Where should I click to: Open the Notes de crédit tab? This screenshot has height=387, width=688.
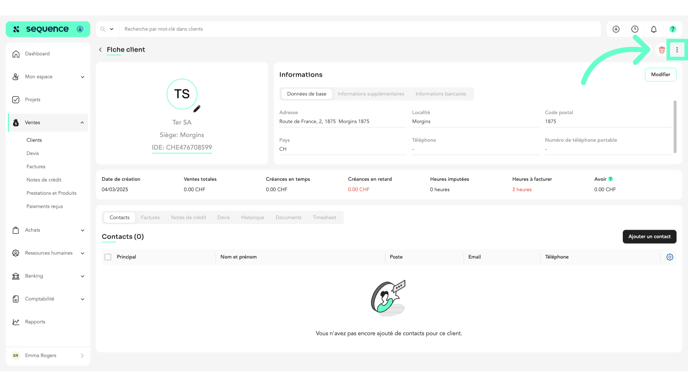[x=188, y=218]
